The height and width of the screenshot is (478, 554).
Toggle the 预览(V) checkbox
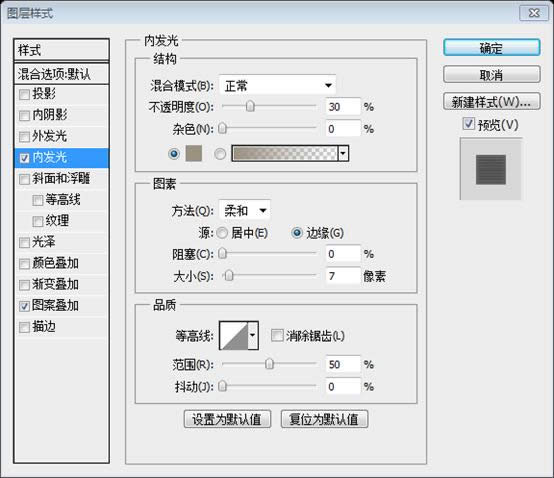click(468, 124)
